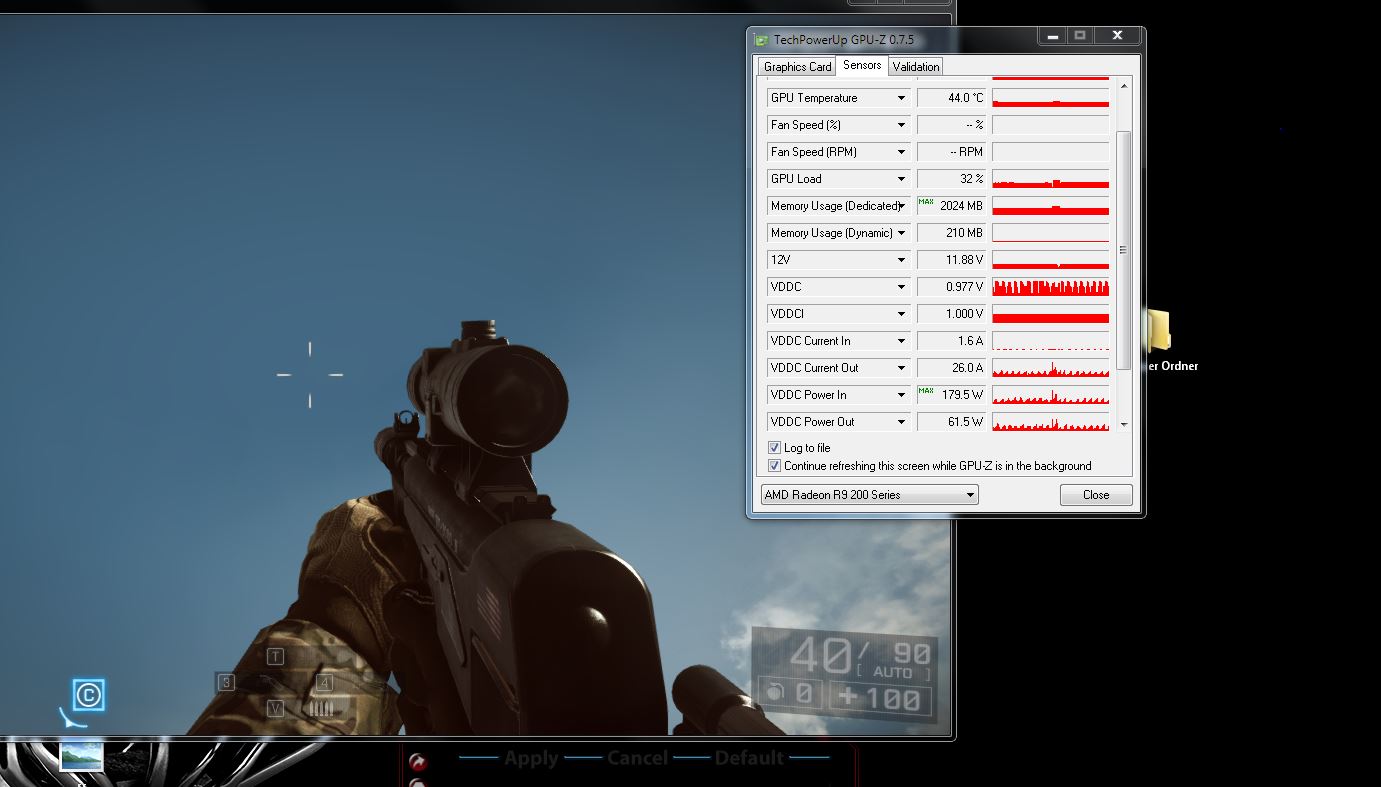Viewport: 1381px width, 787px height.
Task: Click the VDDC Current Out graph
Action: pos(1050,368)
